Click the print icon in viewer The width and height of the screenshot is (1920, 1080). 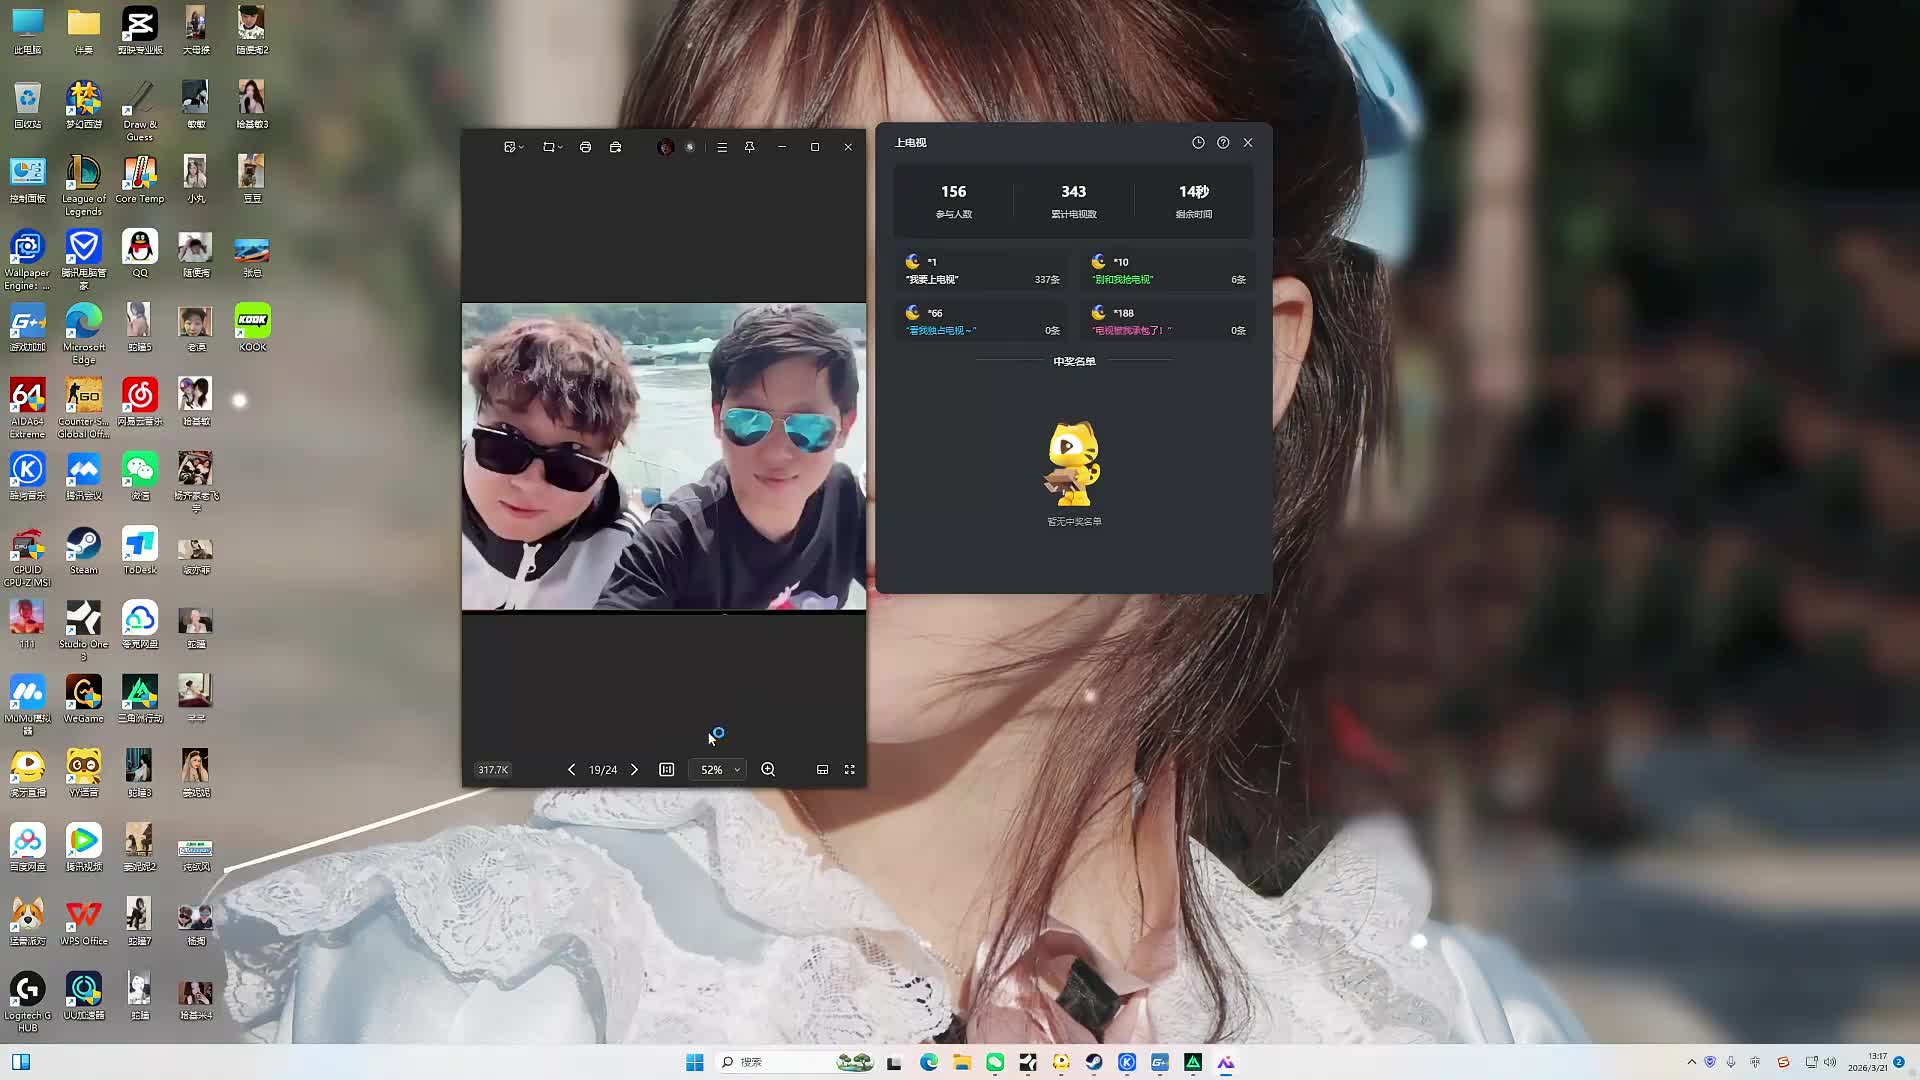(x=585, y=147)
